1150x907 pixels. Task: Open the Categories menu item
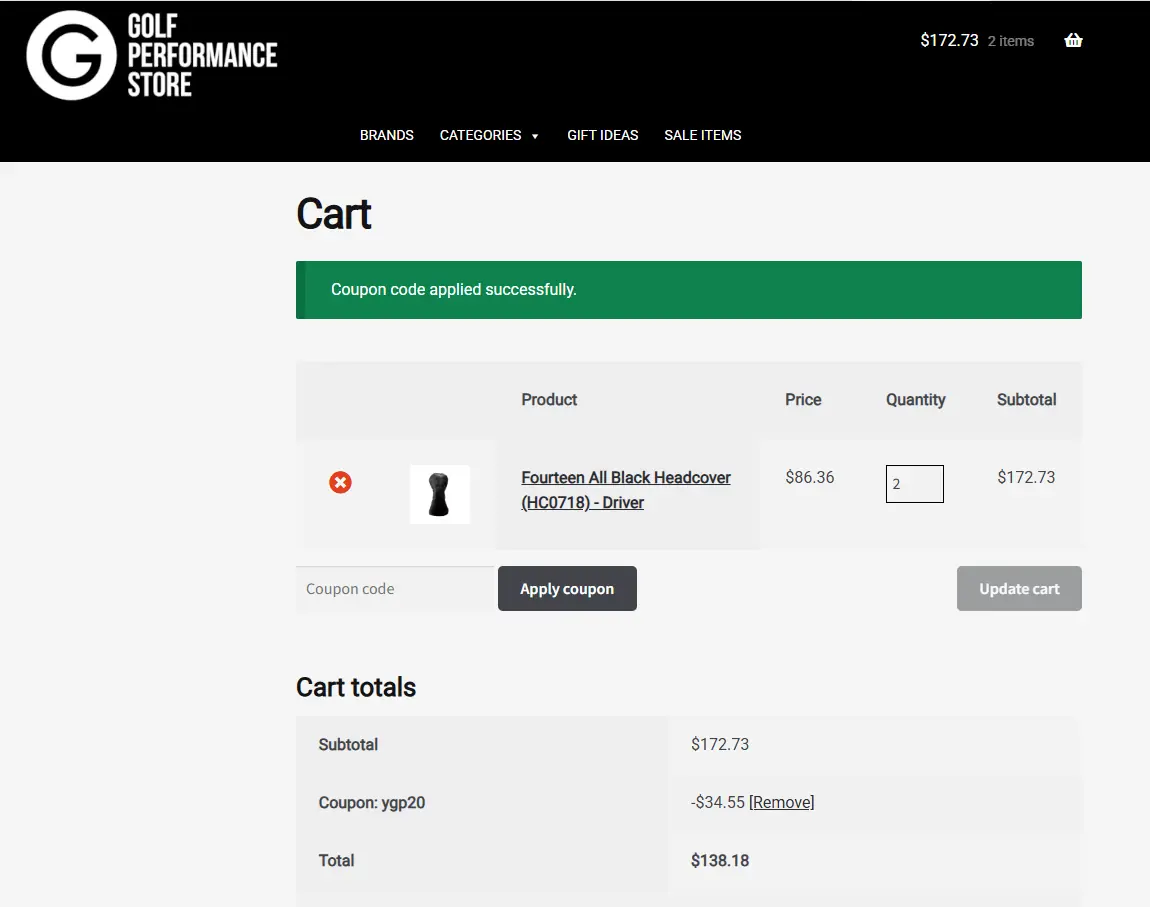[x=480, y=135]
